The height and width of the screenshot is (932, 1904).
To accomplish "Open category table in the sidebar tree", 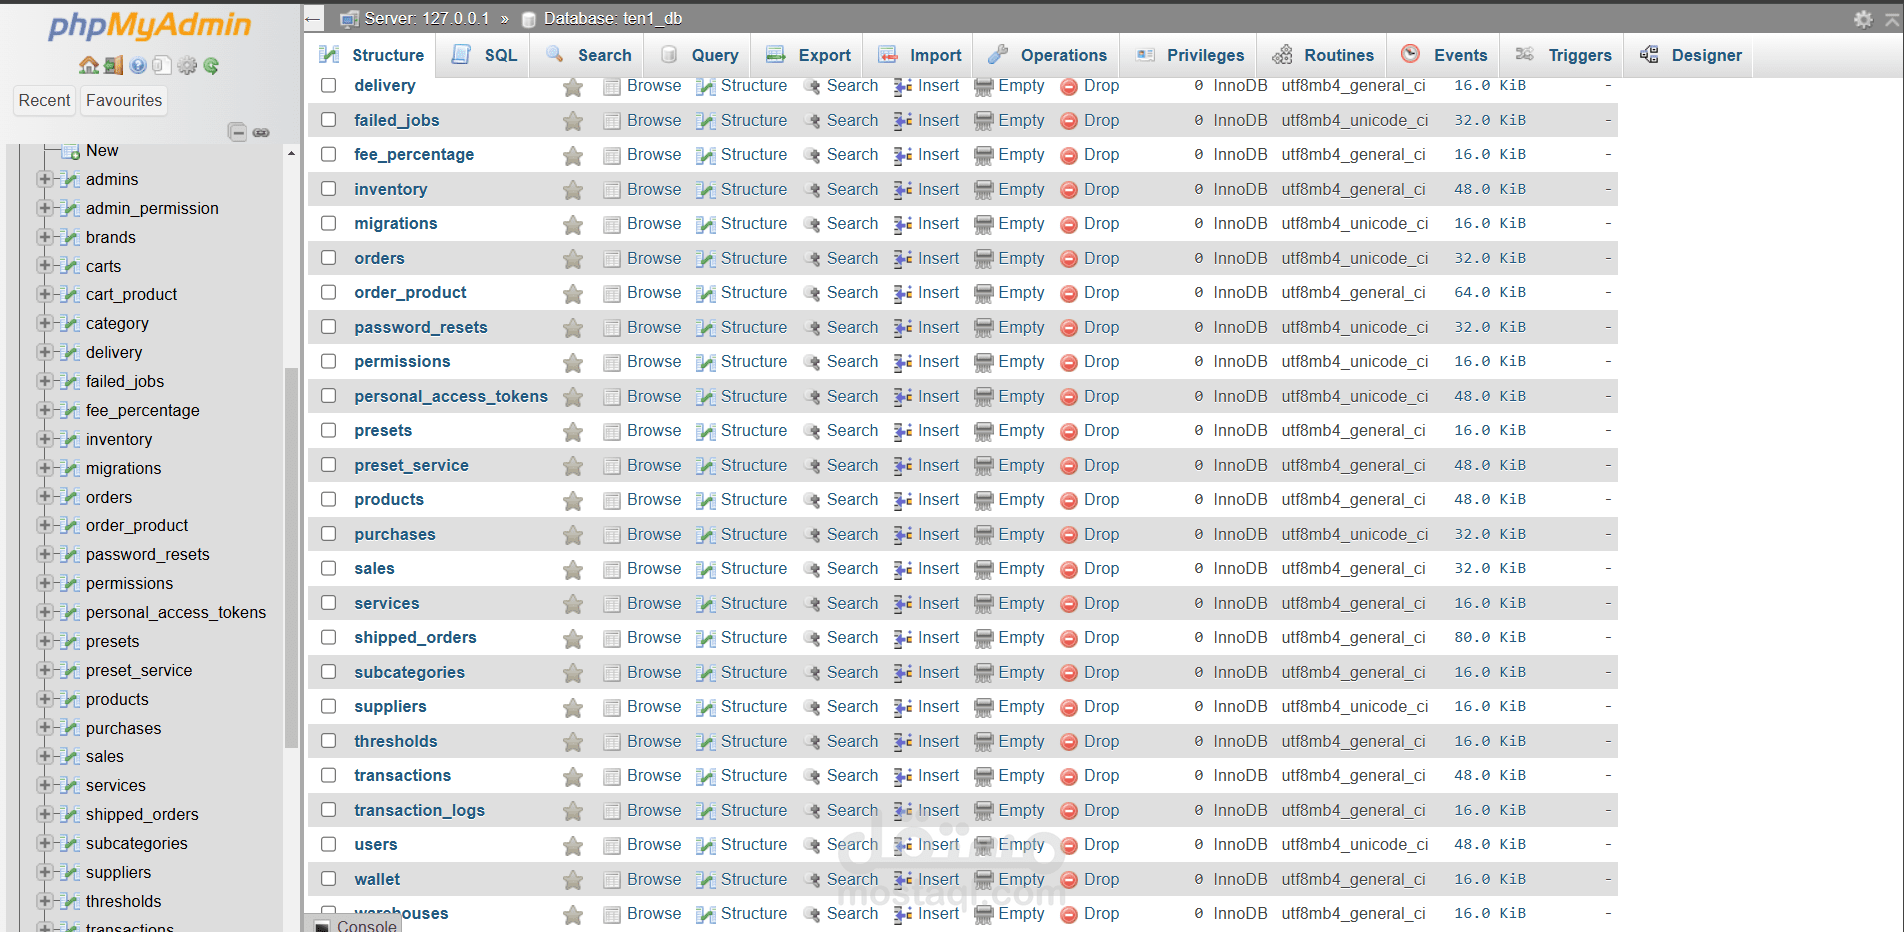I will coord(117,323).
